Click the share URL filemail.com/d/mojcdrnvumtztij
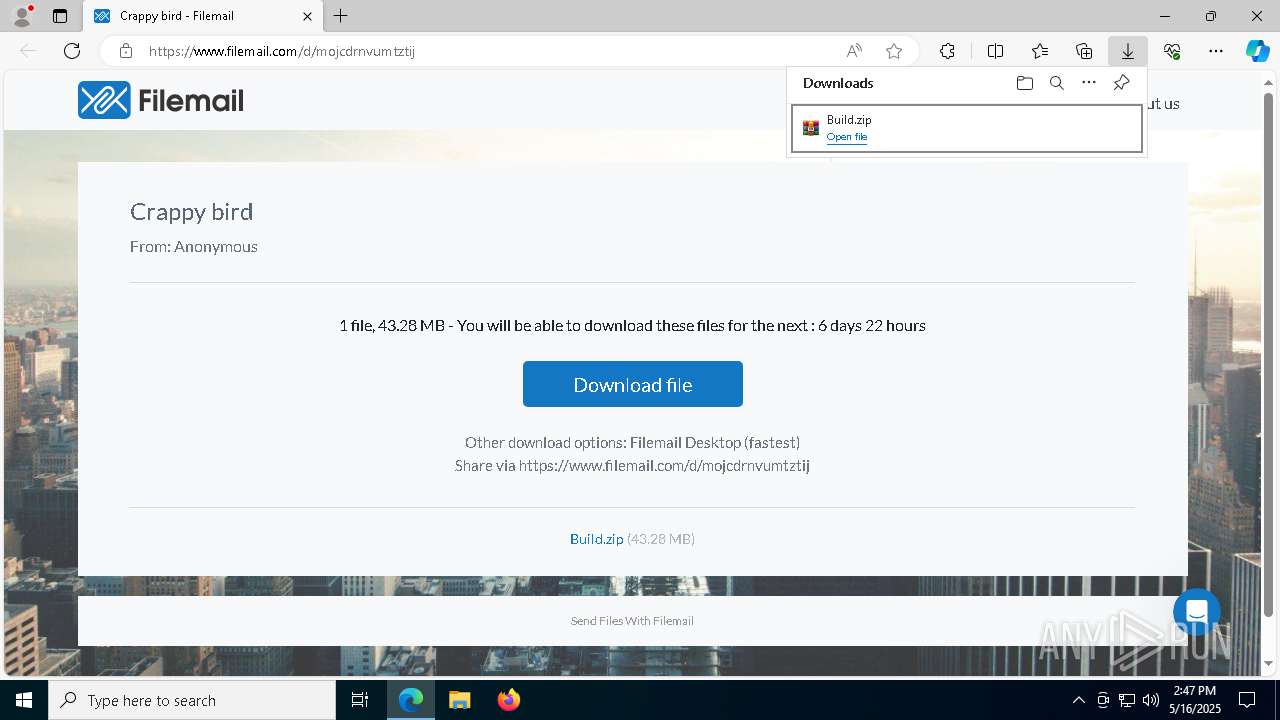 [664, 466]
